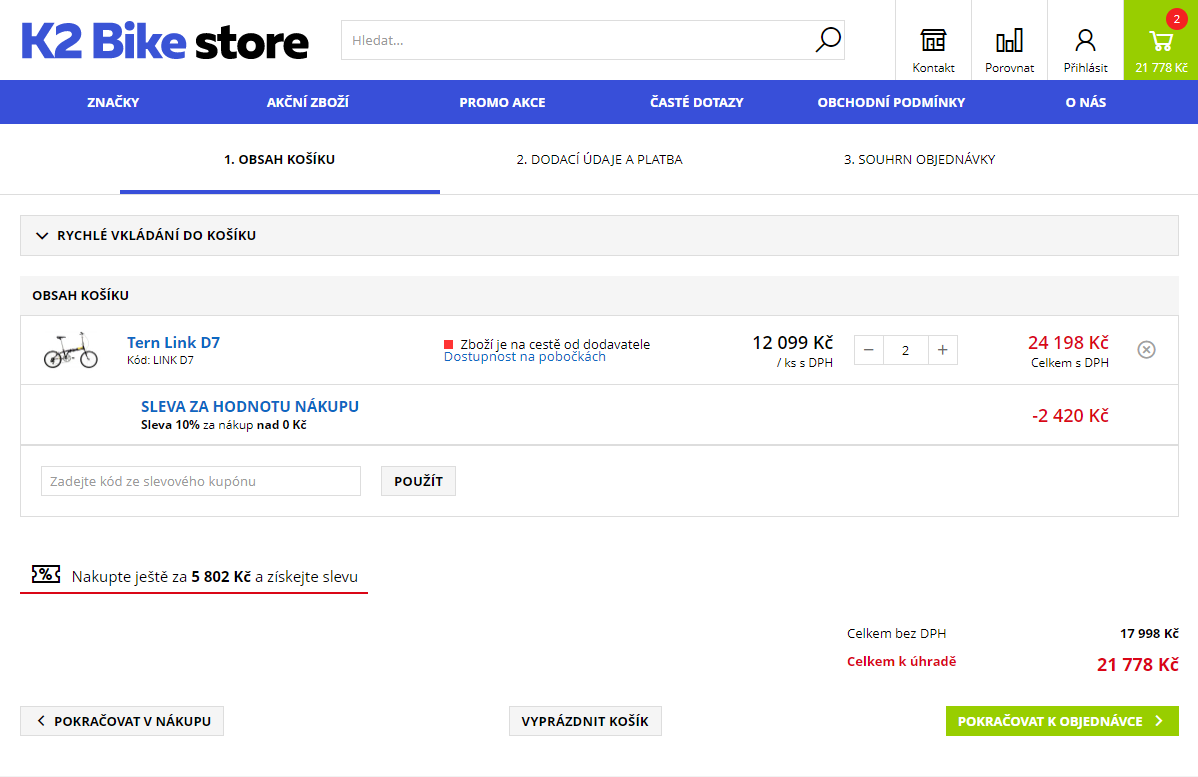Open Obchodní podmínky menu item
The height and width of the screenshot is (777, 1198).
pos(891,102)
